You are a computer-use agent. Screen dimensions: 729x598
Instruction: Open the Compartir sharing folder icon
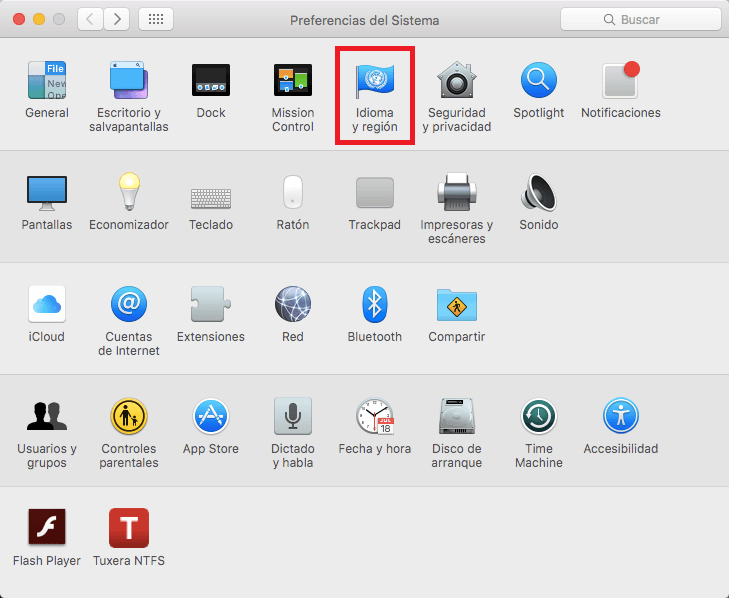457,305
